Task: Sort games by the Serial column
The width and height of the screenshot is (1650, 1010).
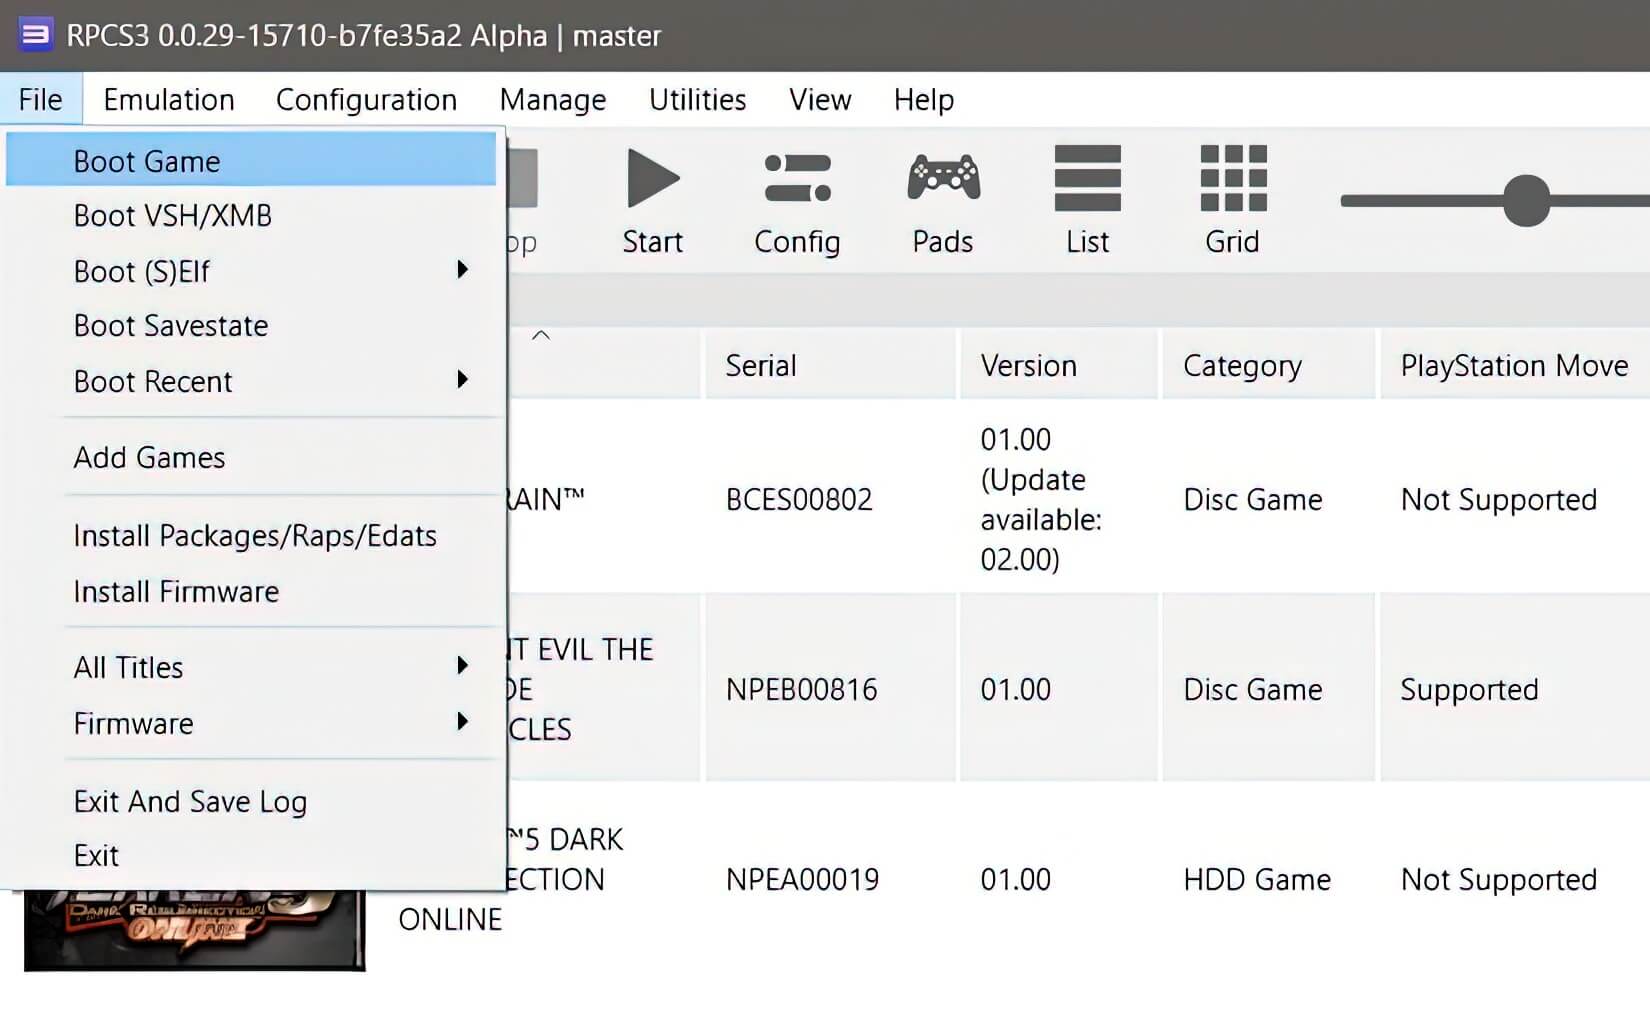Action: [760, 364]
